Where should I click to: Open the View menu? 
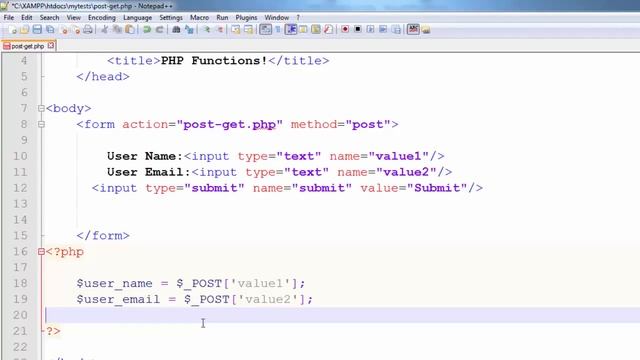73,18
